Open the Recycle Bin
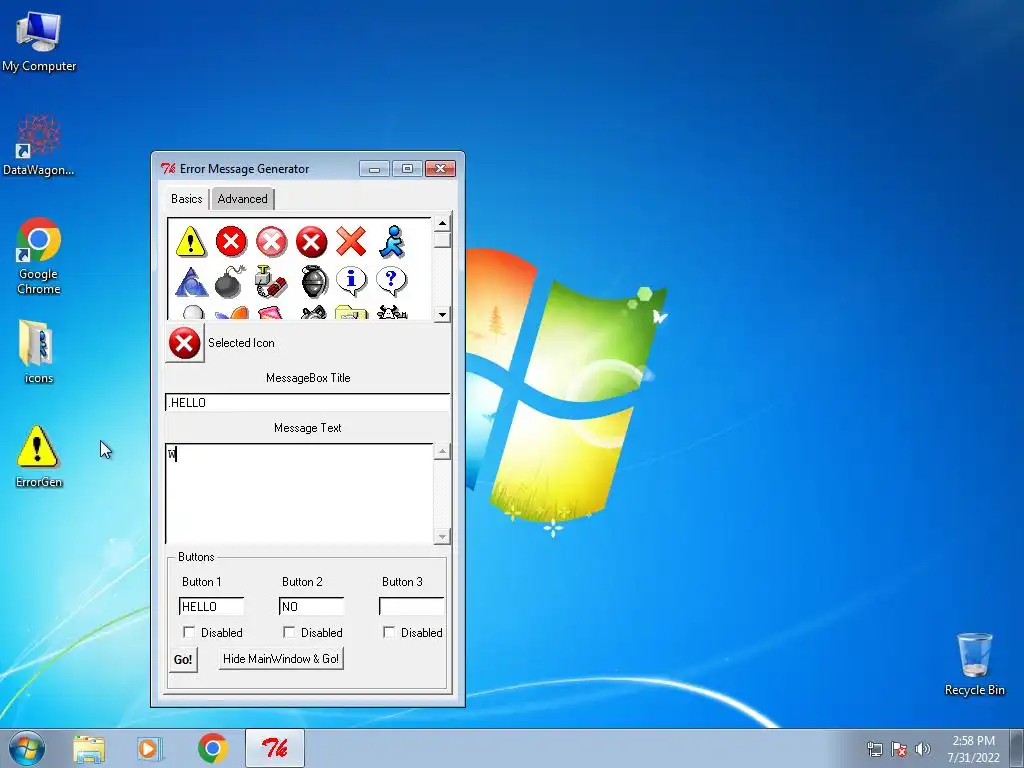This screenshot has width=1024, height=768. (x=974, y=664)
